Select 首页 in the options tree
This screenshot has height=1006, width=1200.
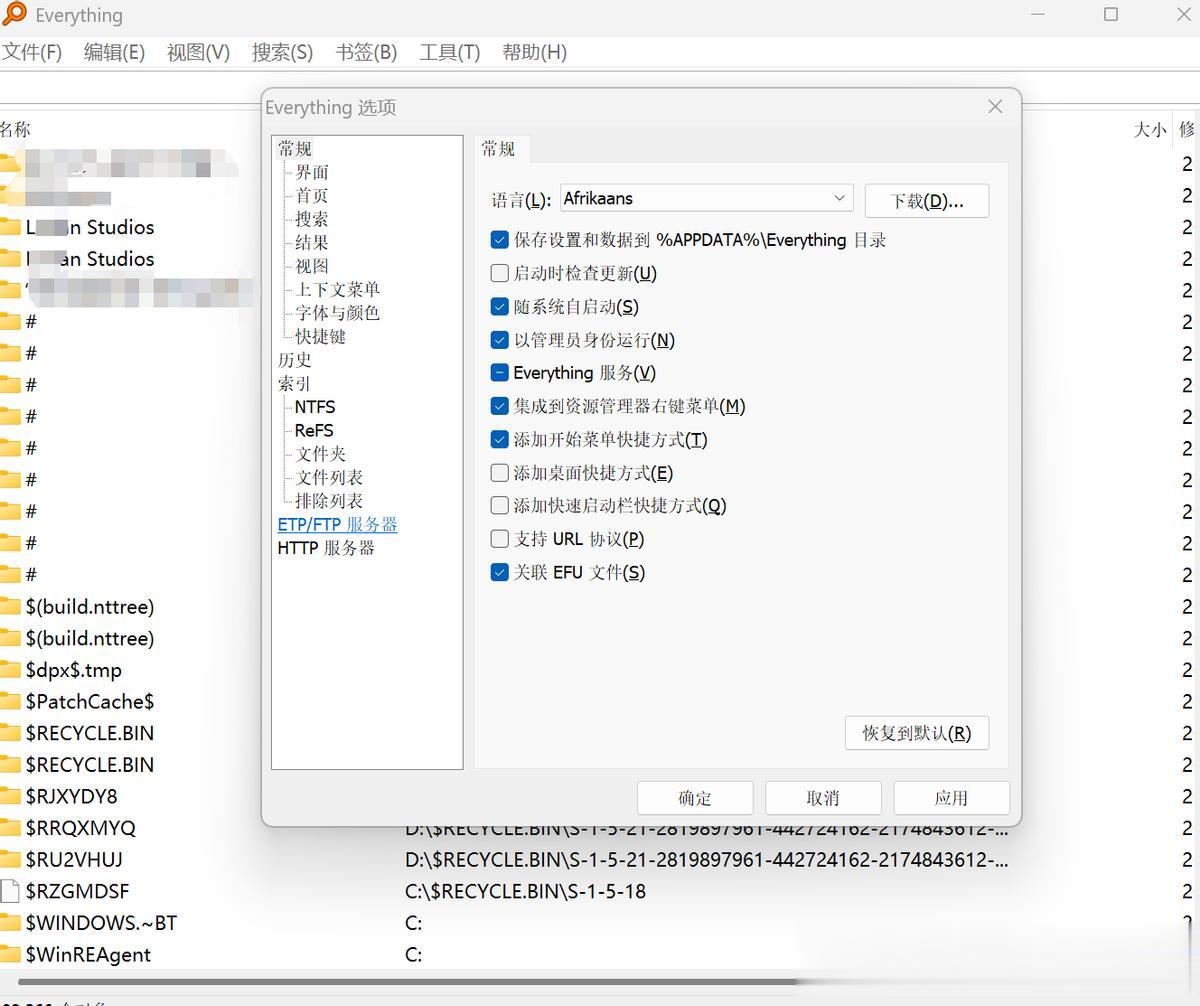tap(312, 196)
